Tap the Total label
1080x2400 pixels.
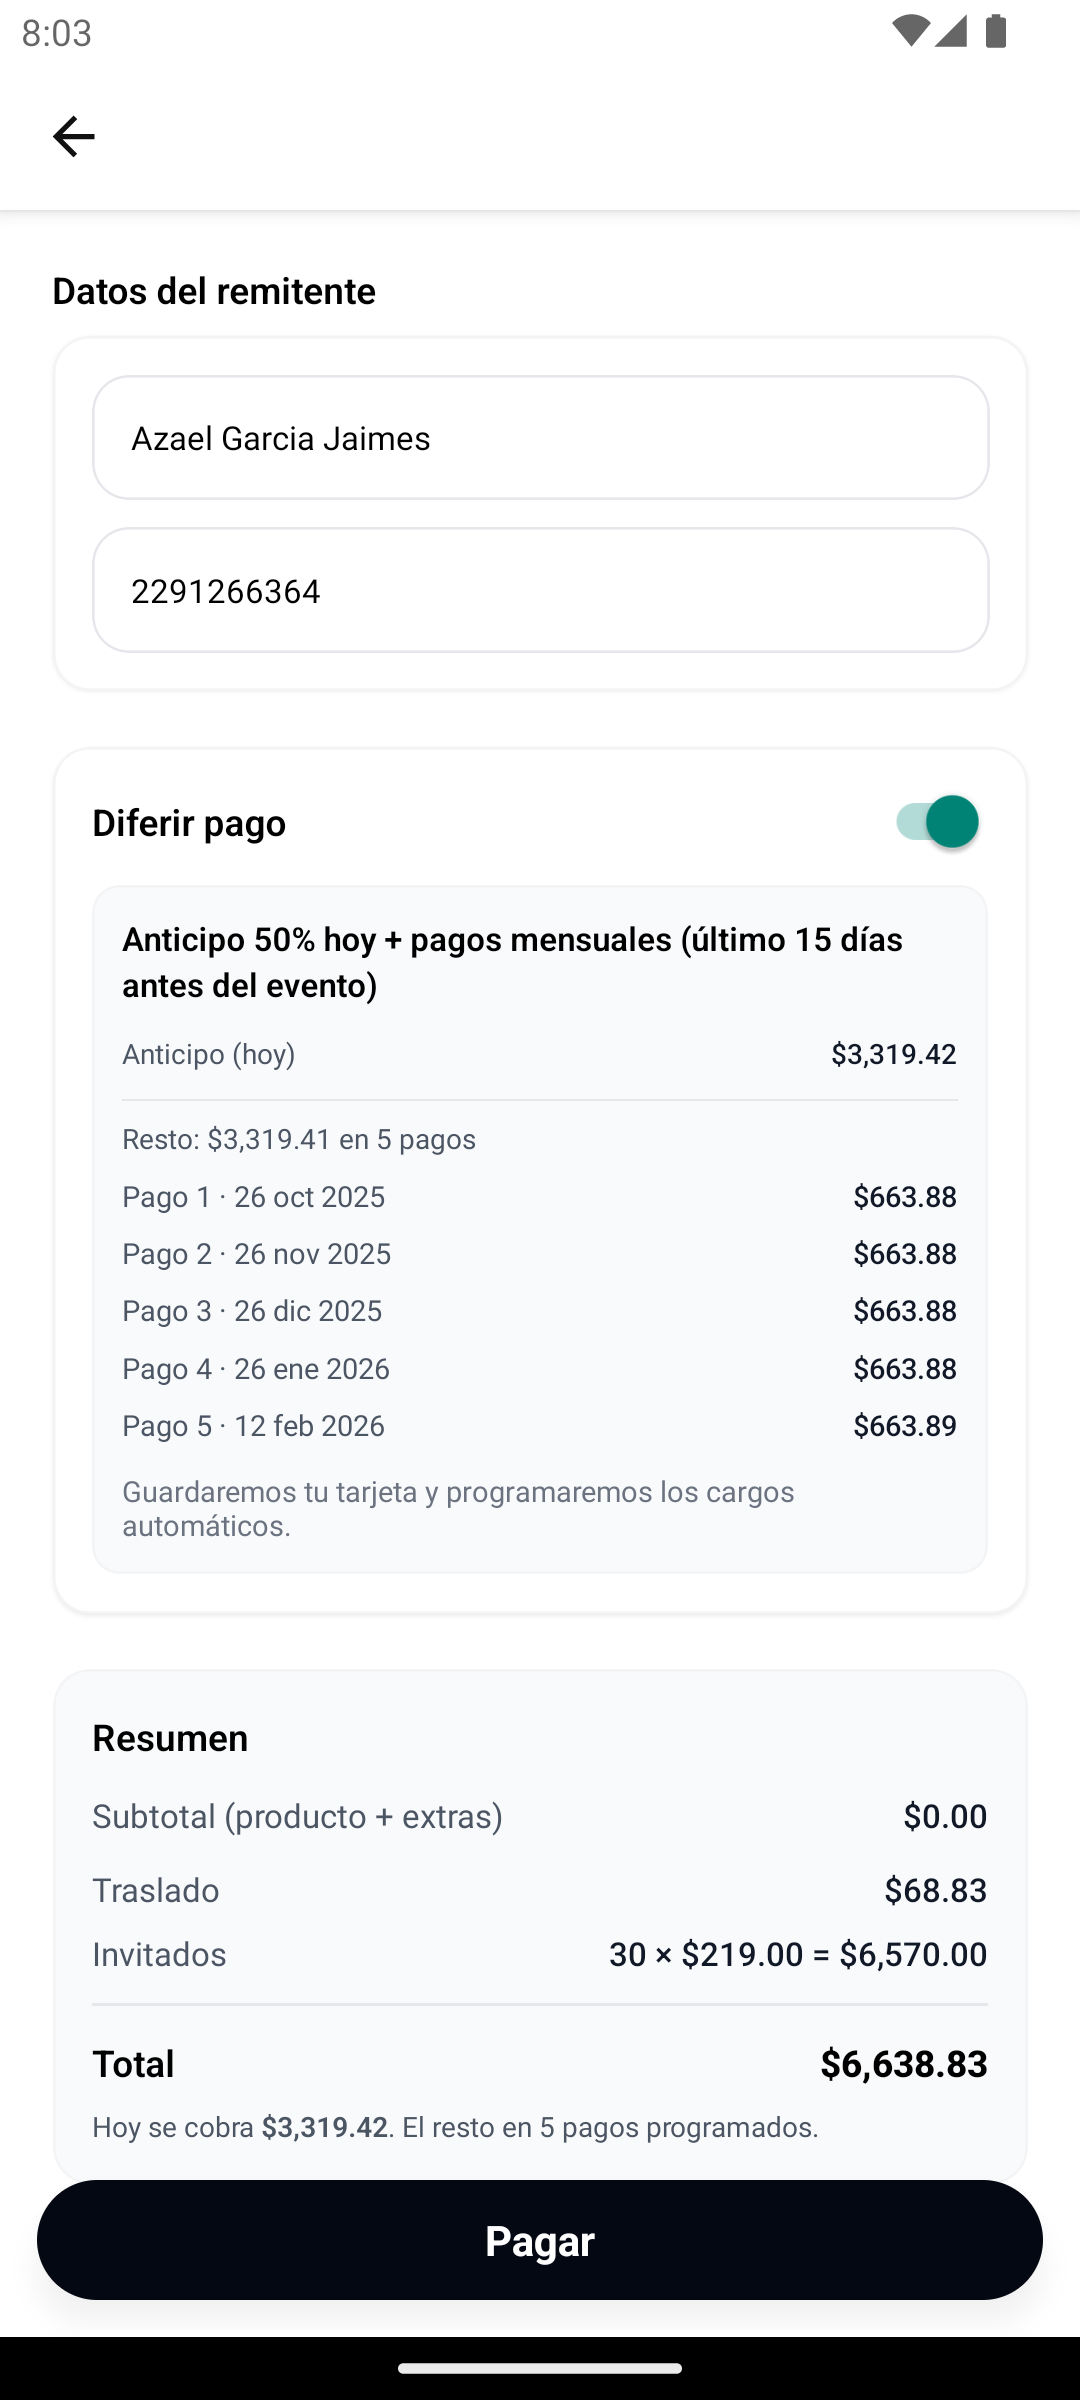pyautogui.click(x=133, y=2064)
